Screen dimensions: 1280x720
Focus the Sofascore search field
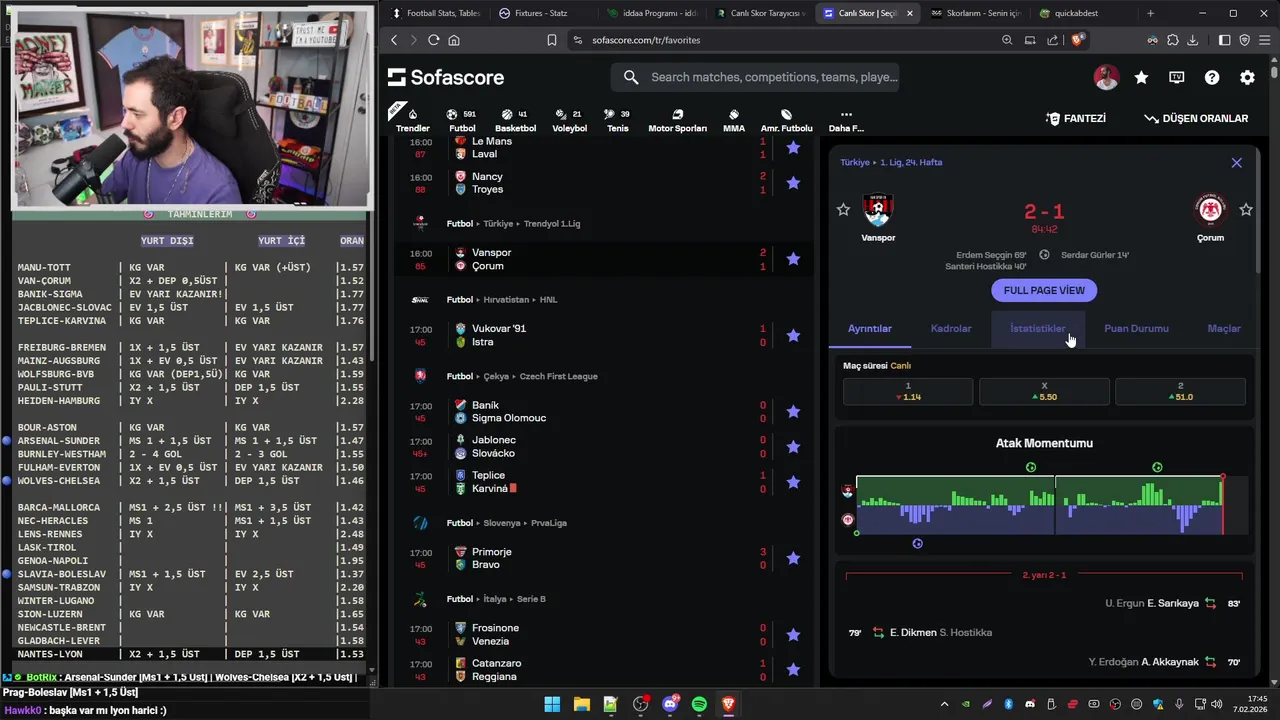pos(755,77)
